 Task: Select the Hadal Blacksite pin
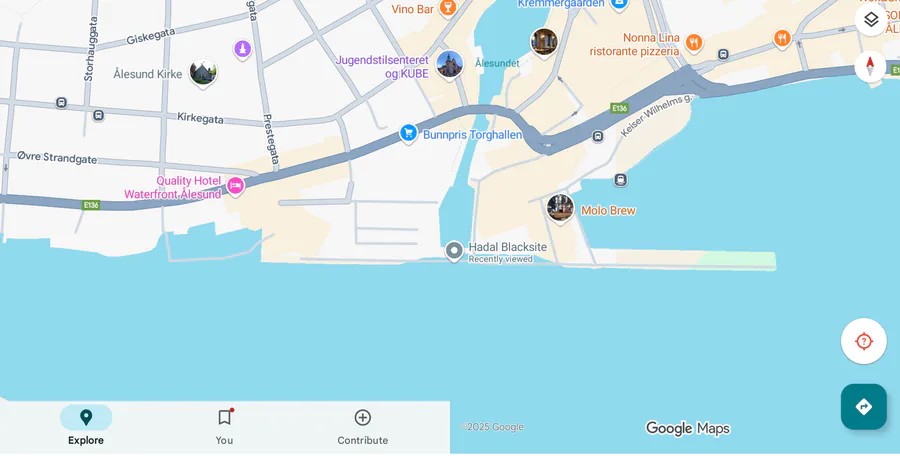point(454,251)
